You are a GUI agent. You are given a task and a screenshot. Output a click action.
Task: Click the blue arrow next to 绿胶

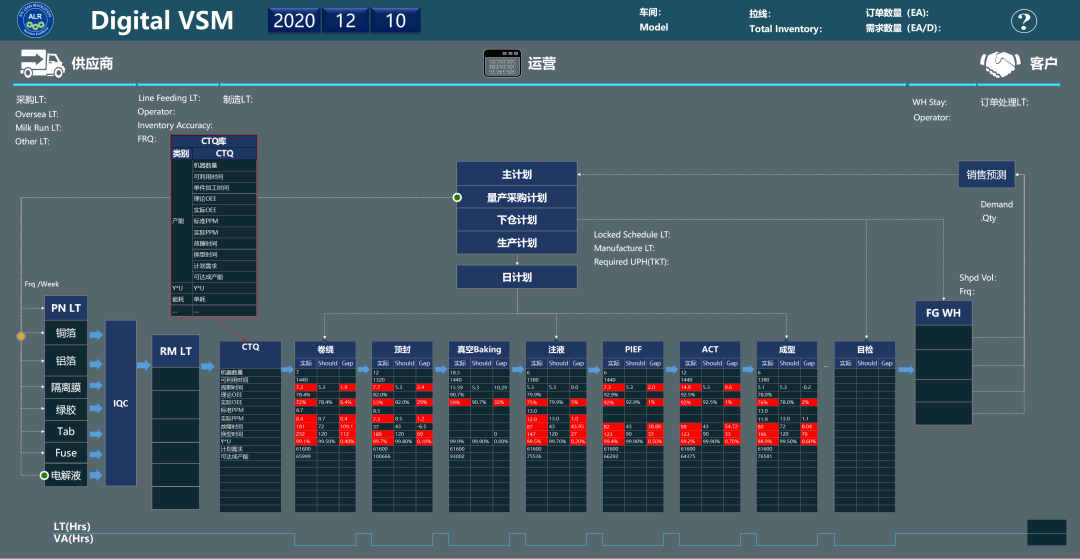click(x=96, y=410)
